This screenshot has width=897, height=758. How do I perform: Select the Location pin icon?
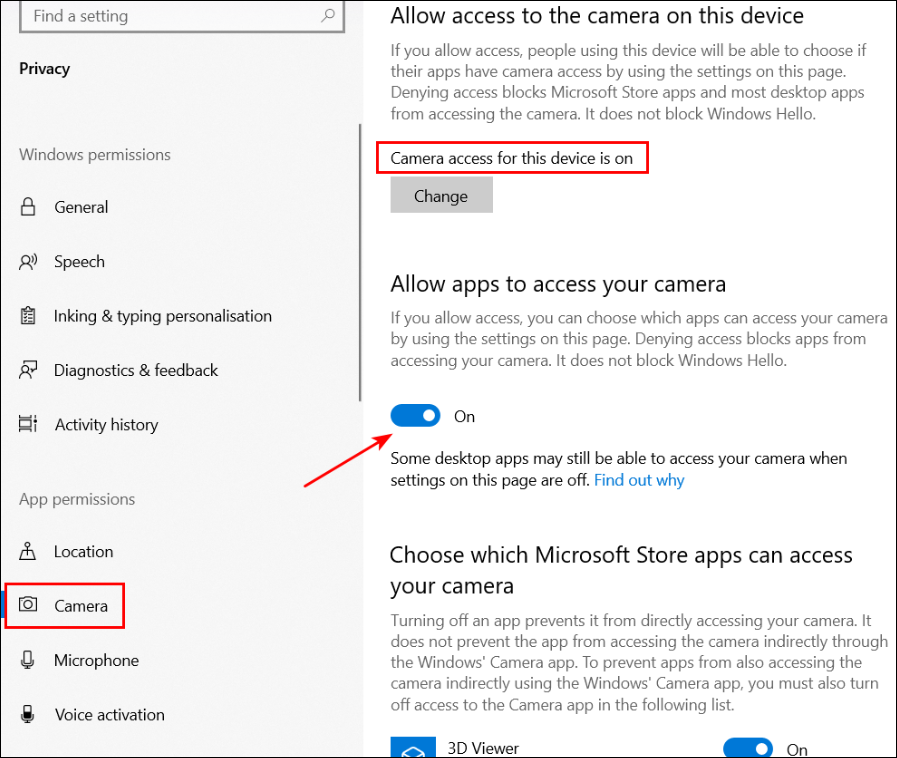pyautogui.click(x=28, y=551)
